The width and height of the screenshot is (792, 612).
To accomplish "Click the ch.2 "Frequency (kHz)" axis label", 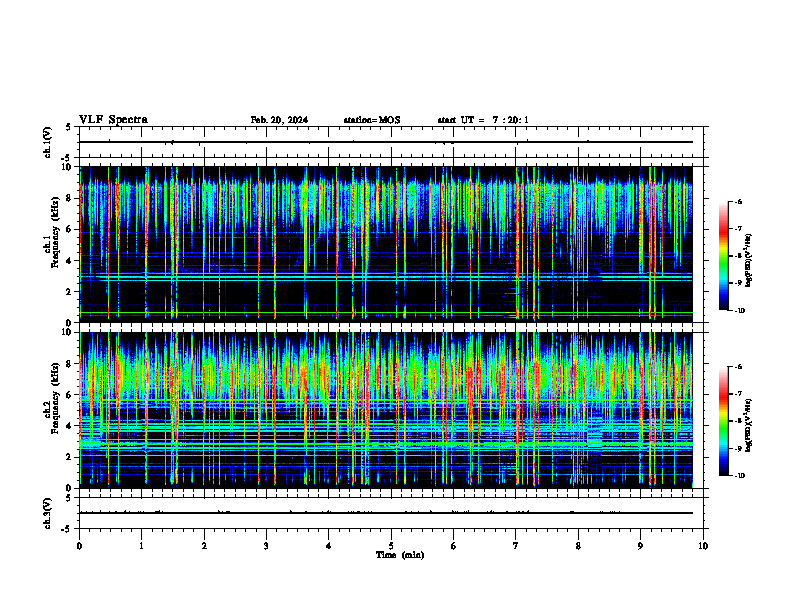I will (x=55, y=398).
